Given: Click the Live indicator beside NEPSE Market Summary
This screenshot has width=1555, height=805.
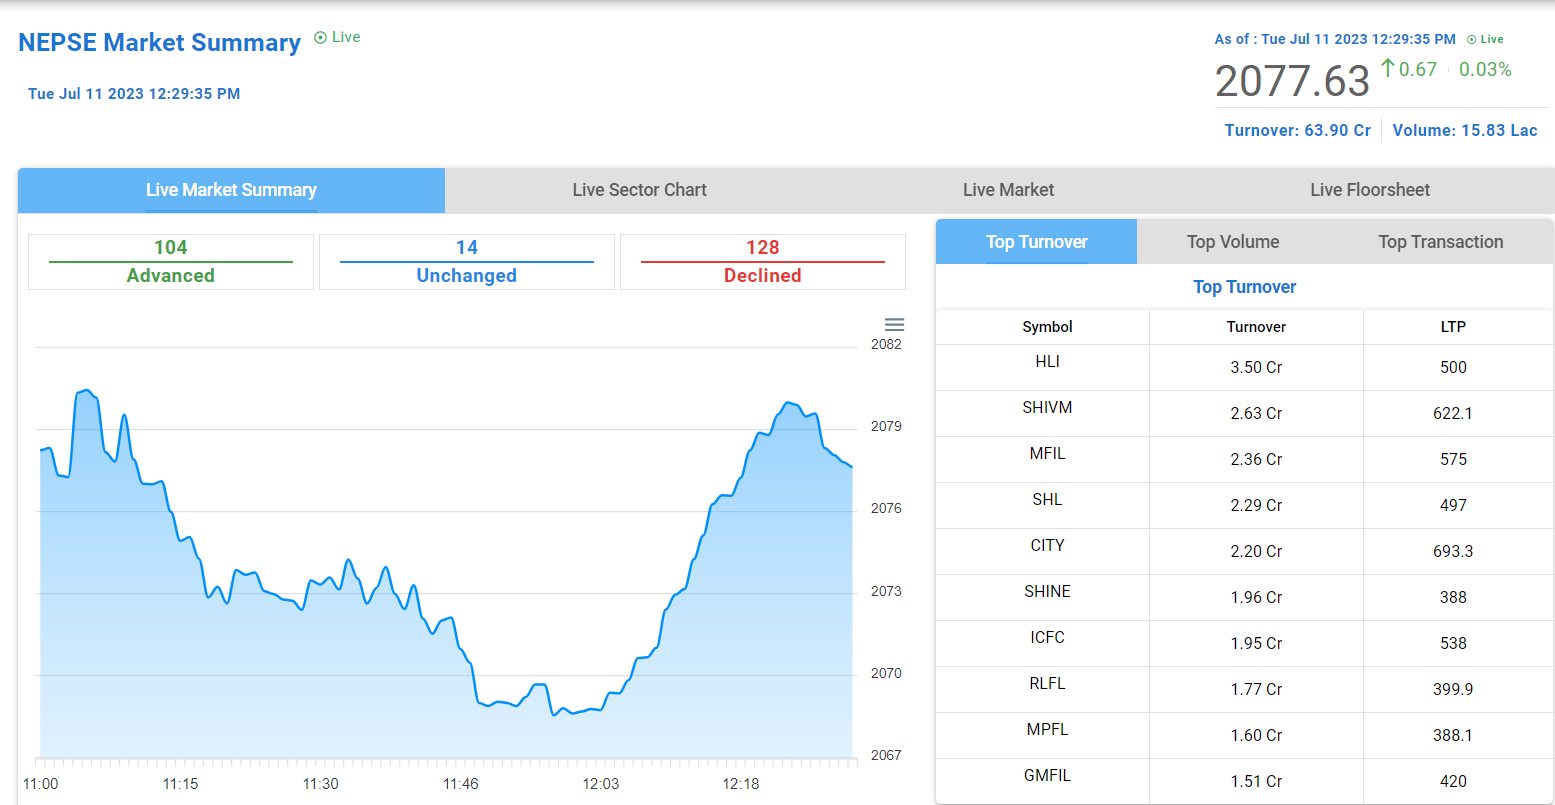Looking at the screenshot, I should click(337, 37).
